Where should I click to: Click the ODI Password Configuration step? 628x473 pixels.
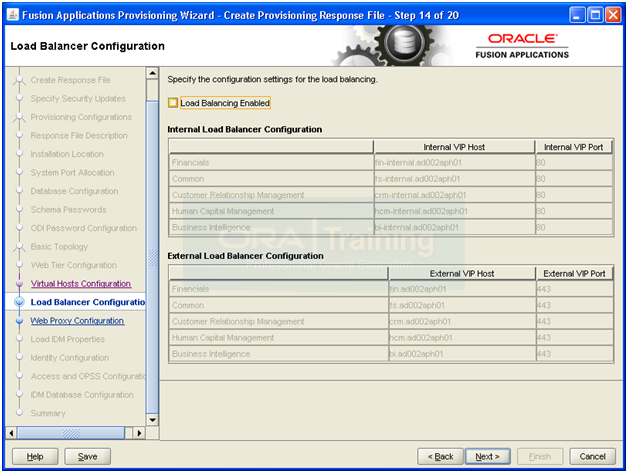pos(84,228)
